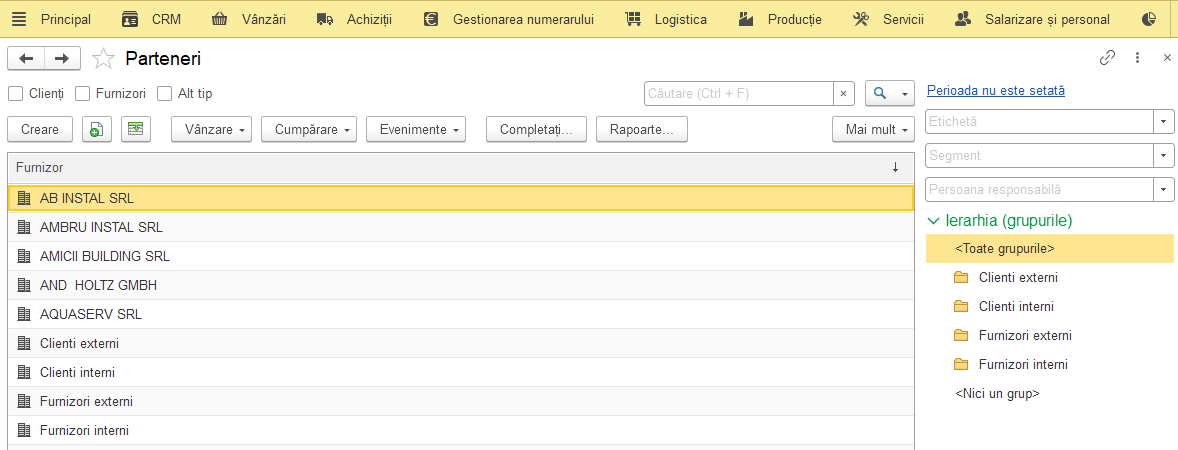The height and width of the screenshot is (450, 1178).
Task: Click the copy-create icon next to Creare
Action: [x=98, y=129]
